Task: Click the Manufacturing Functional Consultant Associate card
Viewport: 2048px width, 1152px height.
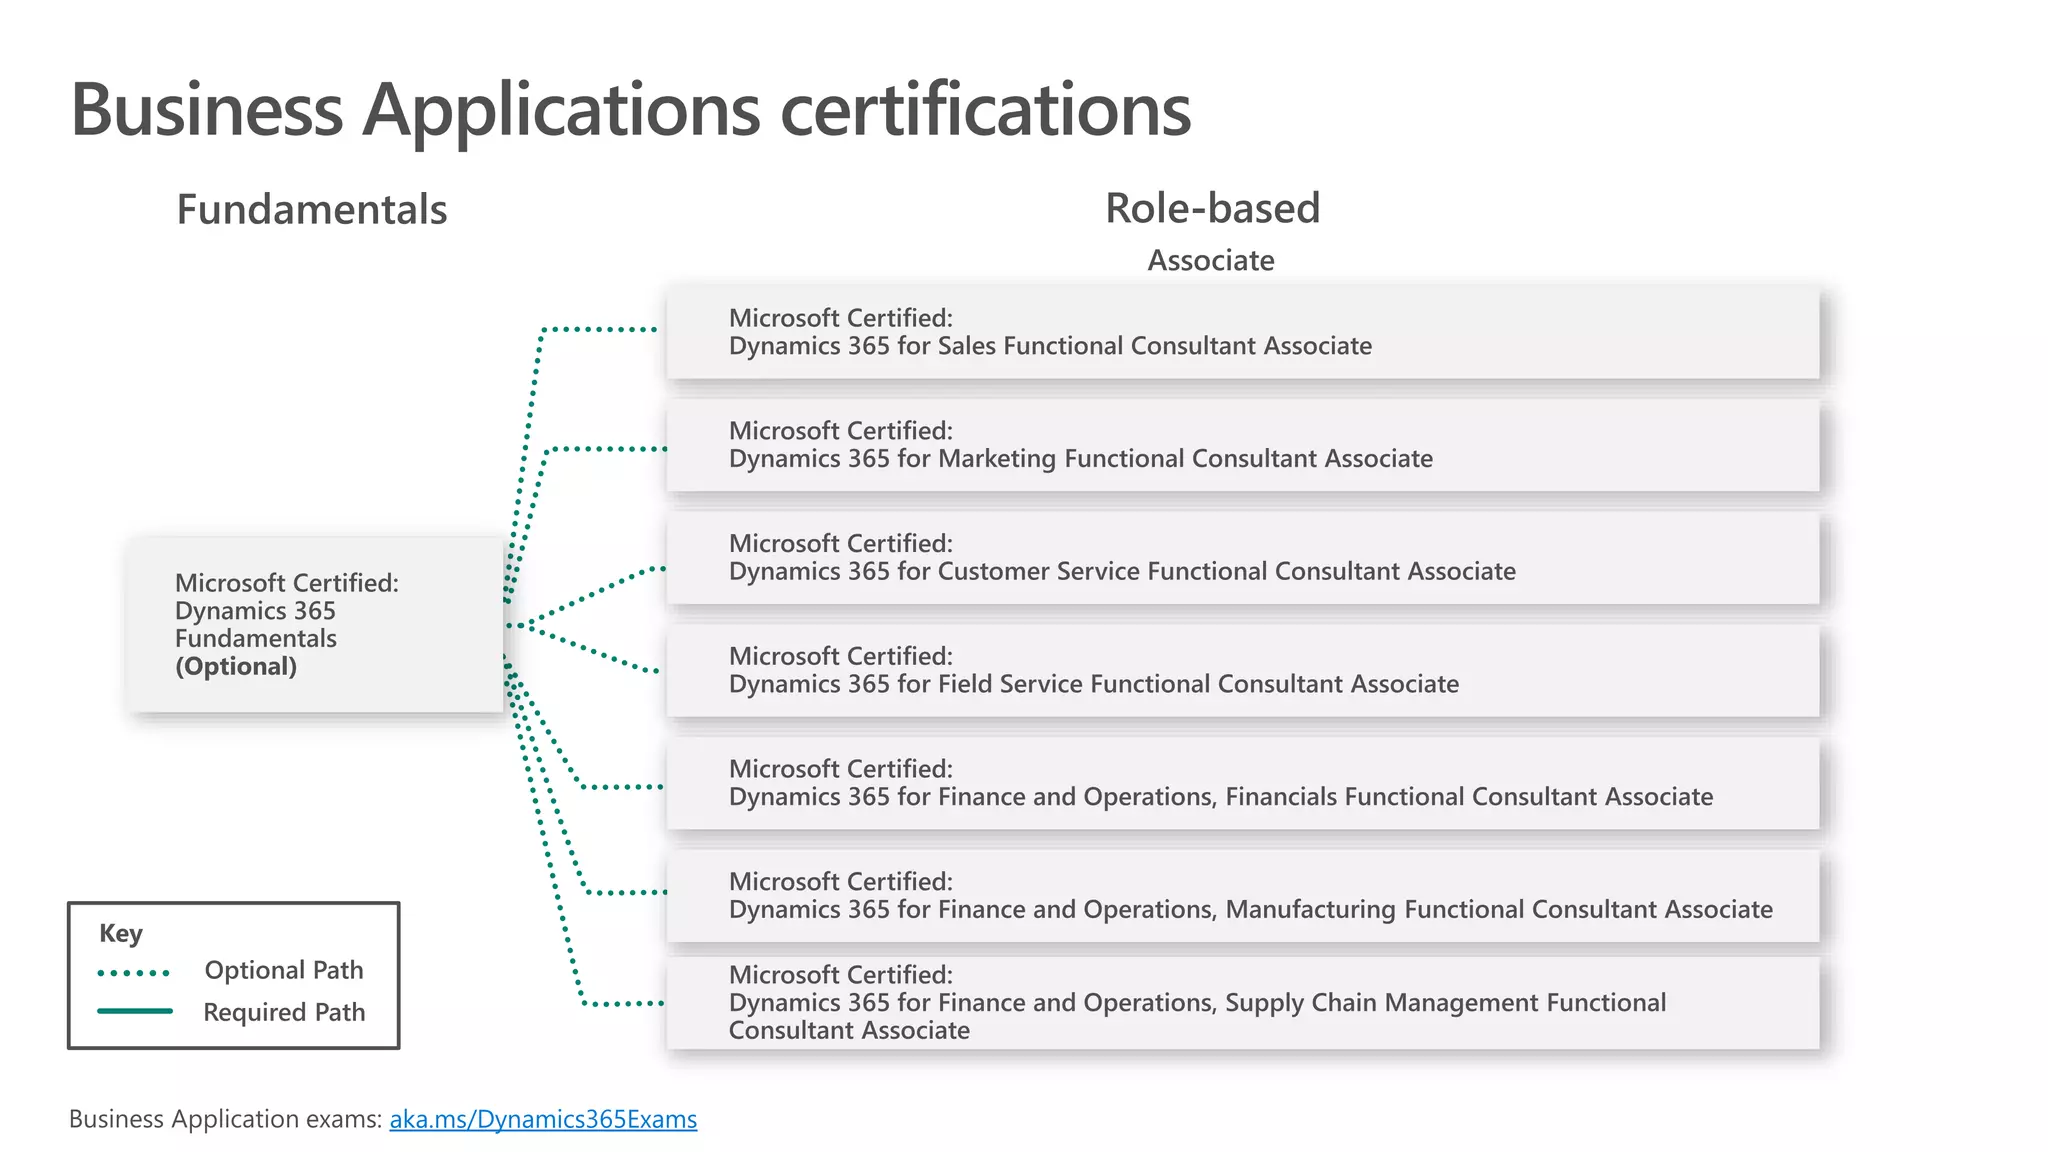Action: (1243, 896)
